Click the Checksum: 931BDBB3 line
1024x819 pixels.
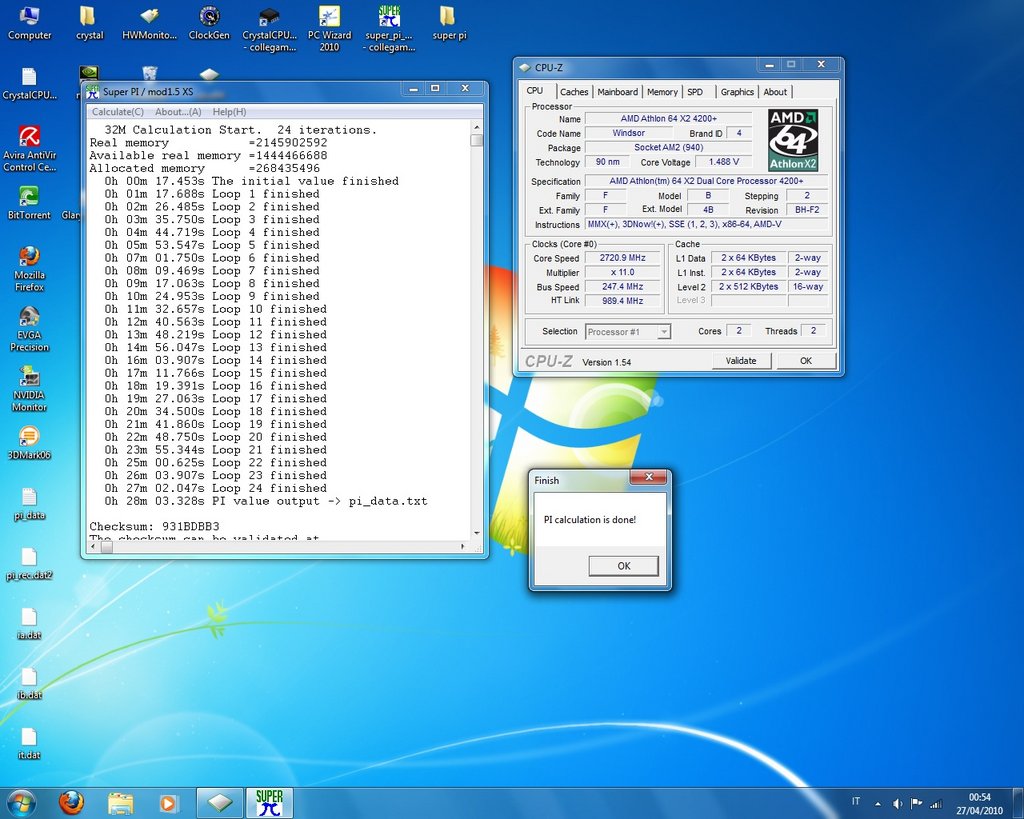pos(154,526)
